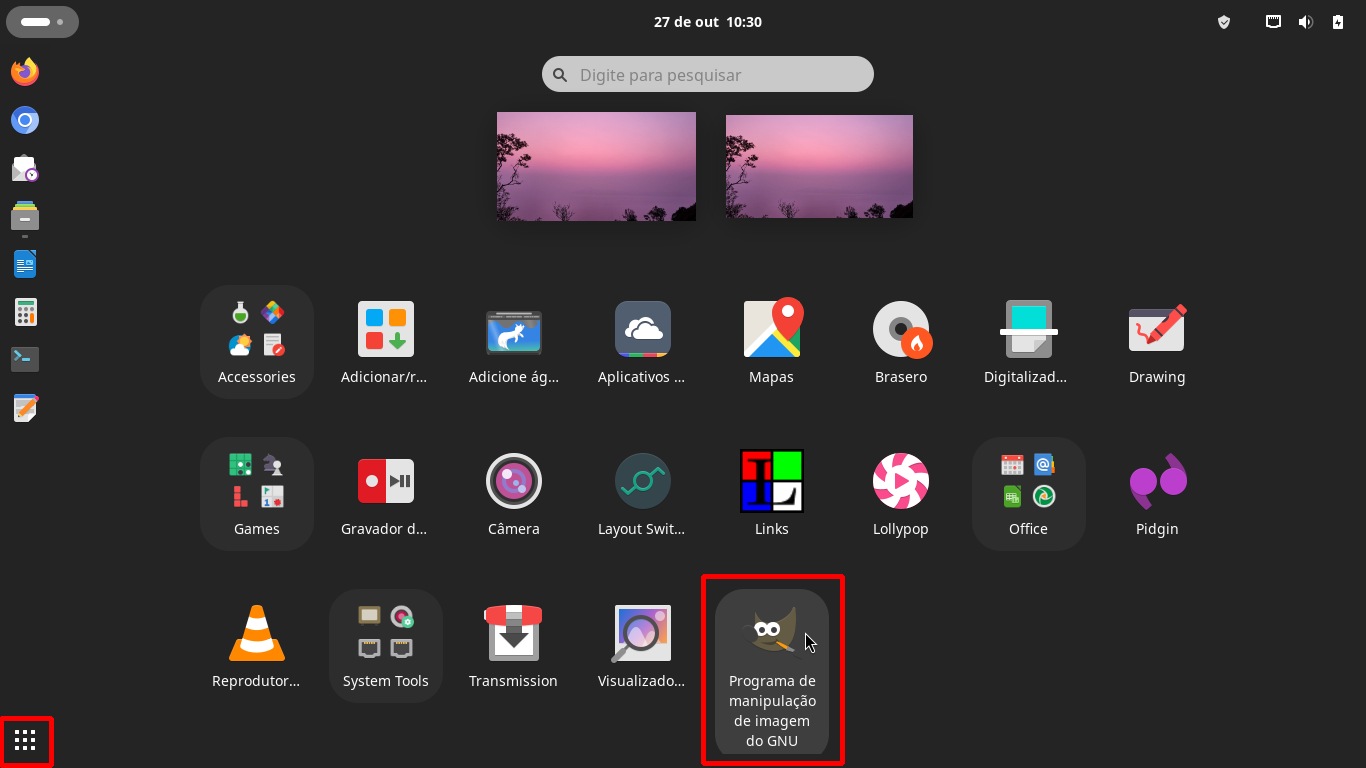The height and width of the screenshot is (768, 1366).
Task: Open the volume system menu
Action: 1305,22
